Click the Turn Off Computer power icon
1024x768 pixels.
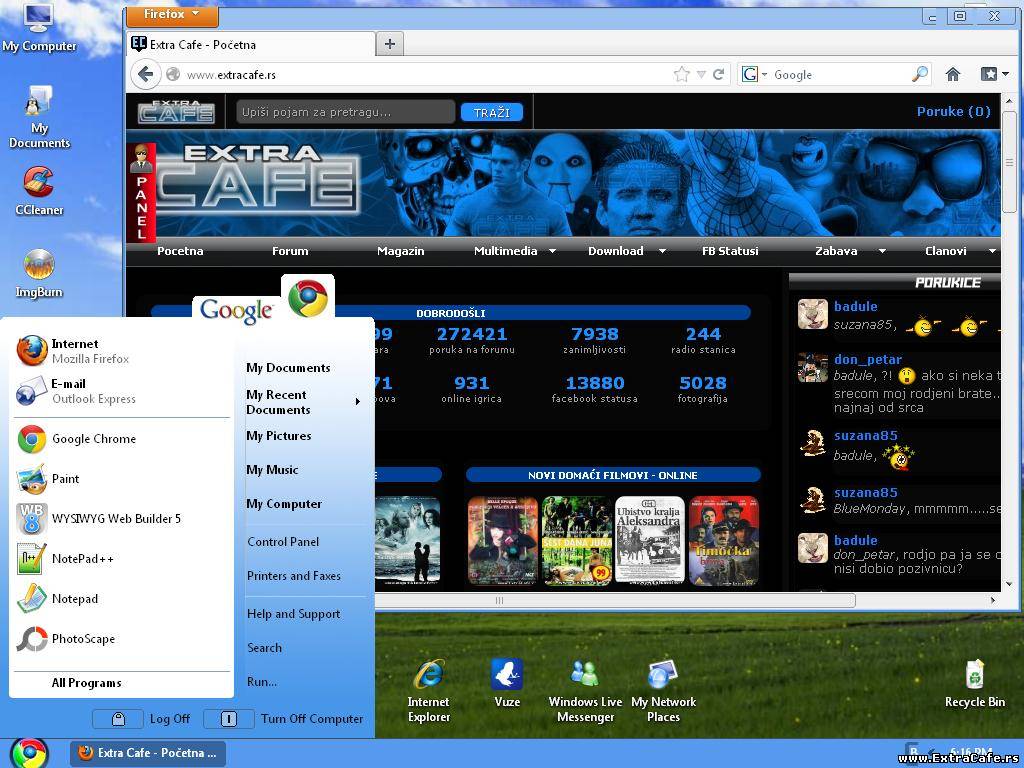(x=229, y=719)
